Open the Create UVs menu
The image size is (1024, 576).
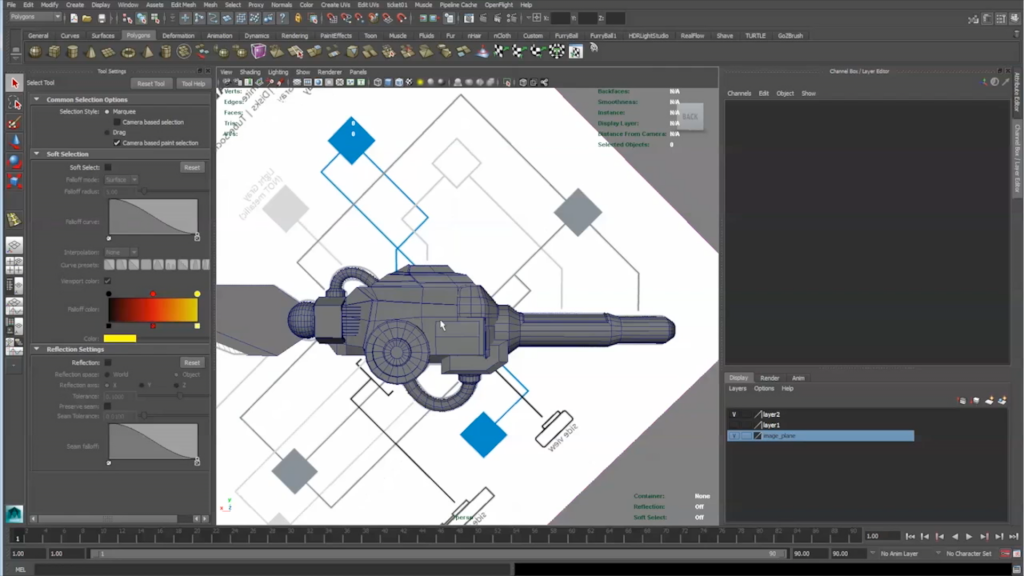[335, 5]
